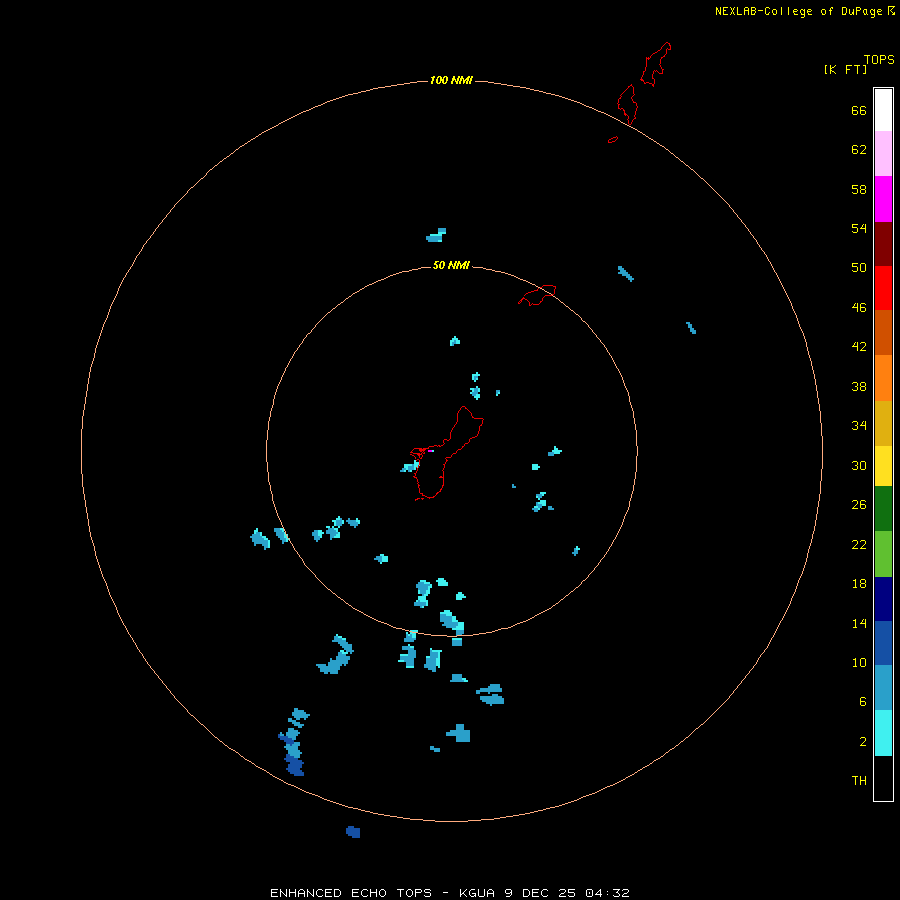Viewport: 900px width, 900px height.
Task: Click the 50 NMI range ring label
Action: point(451,265)
